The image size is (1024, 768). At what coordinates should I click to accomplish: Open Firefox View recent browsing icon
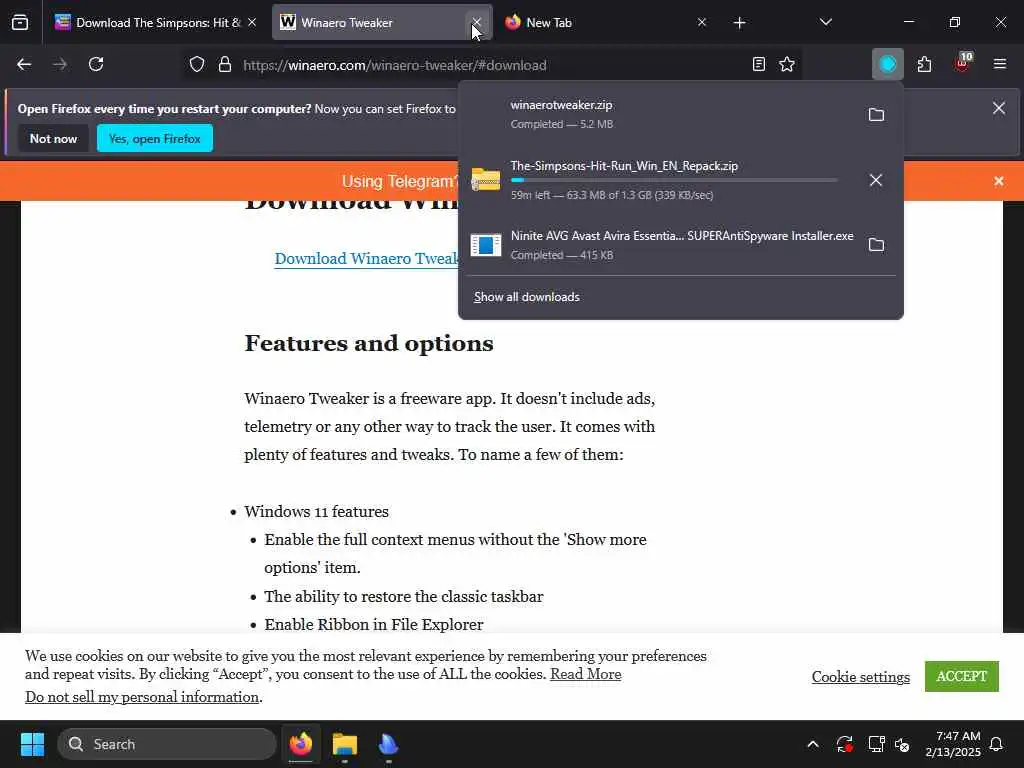coord(20,23)
